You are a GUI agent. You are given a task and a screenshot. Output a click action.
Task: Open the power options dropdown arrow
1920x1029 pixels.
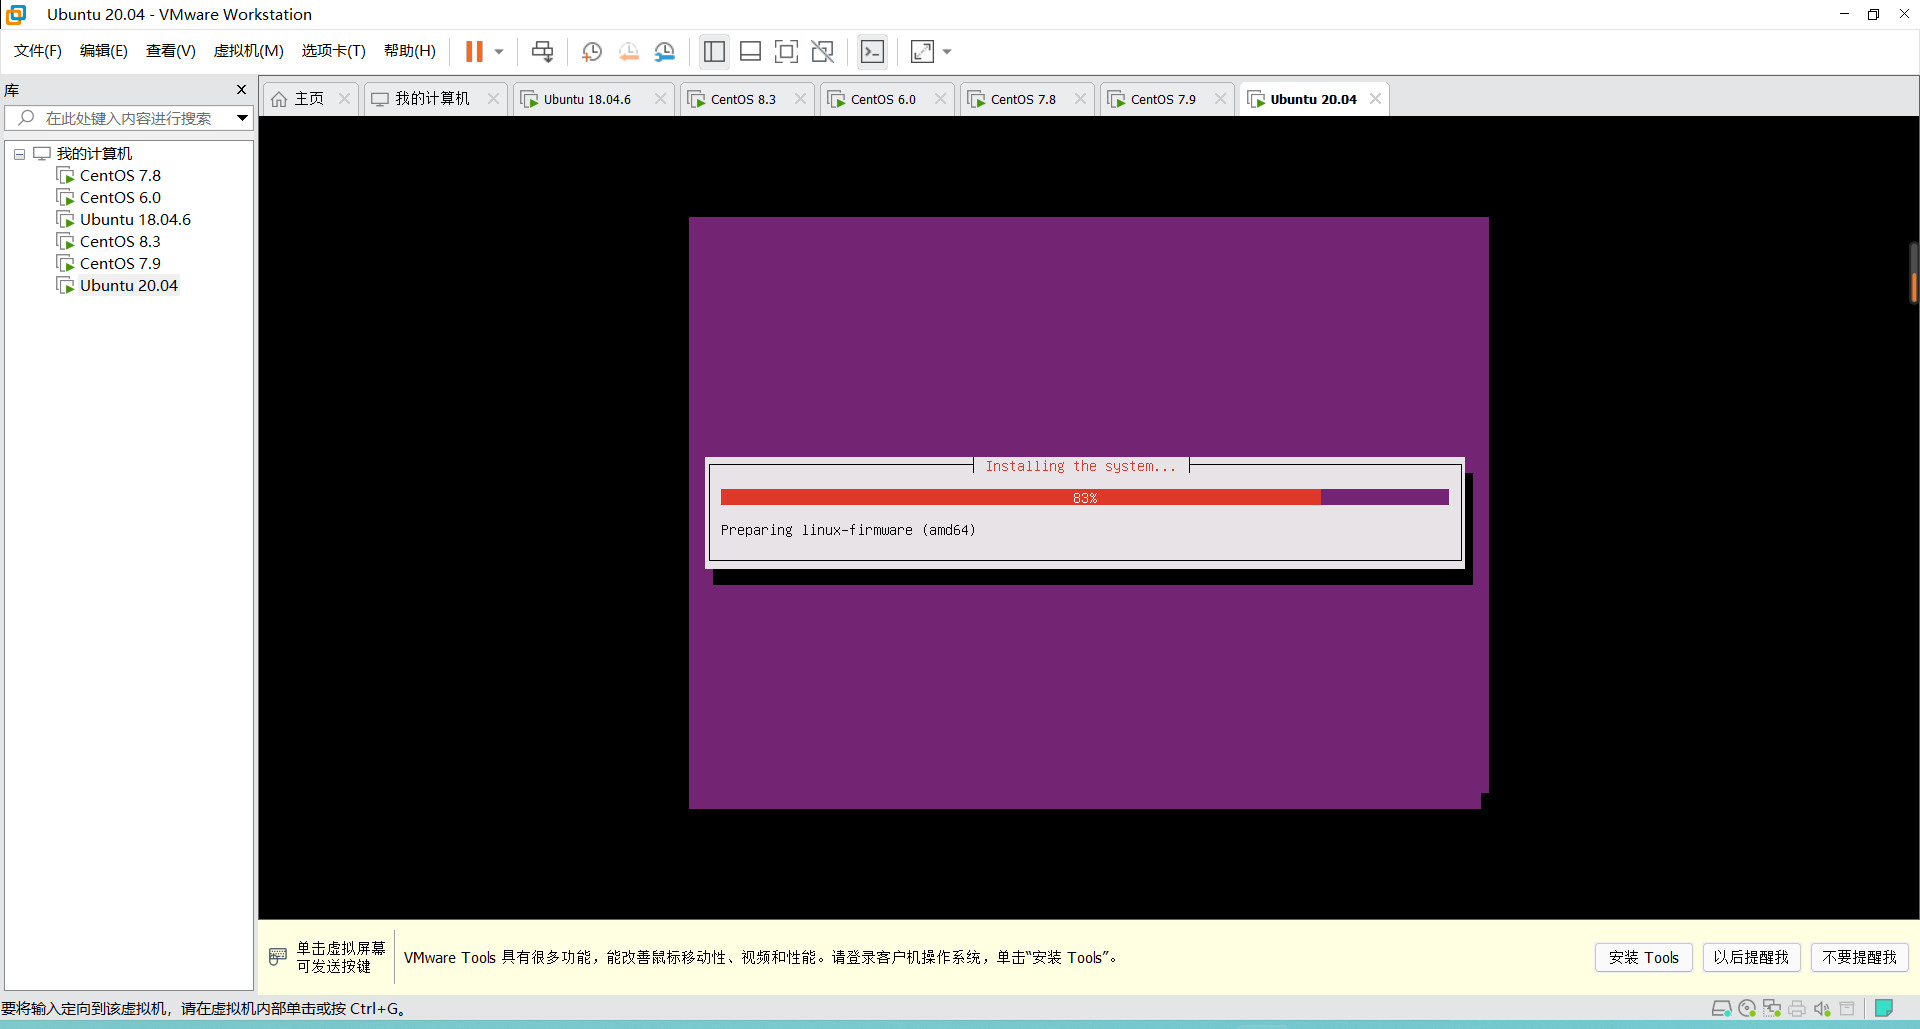(499, 51)
